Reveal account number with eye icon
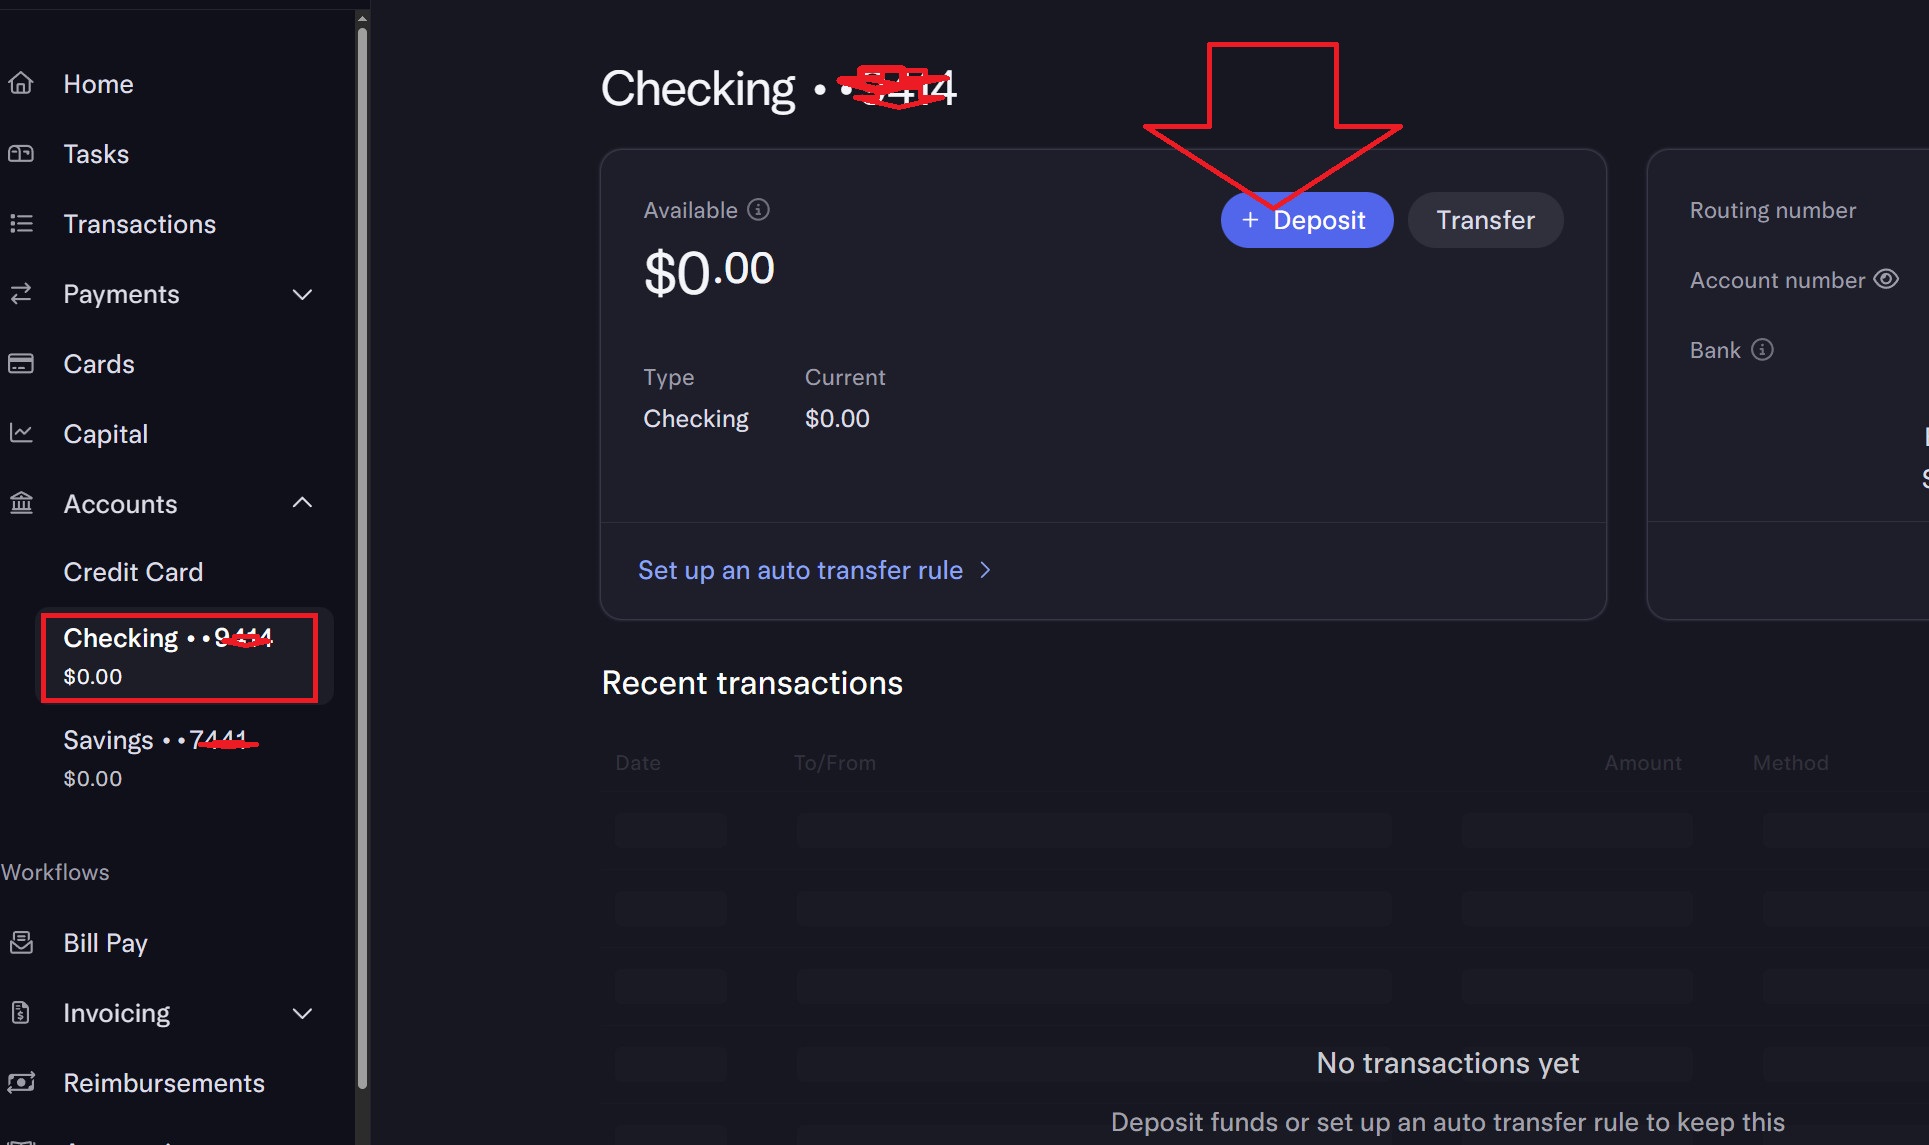The image size is (1929, 1145). 1886,280
